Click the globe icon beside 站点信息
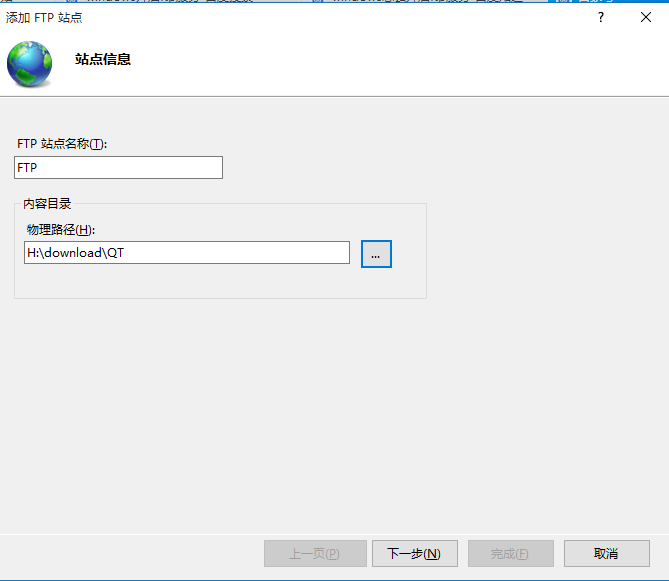The image size is (669, 581). [29, 64]
